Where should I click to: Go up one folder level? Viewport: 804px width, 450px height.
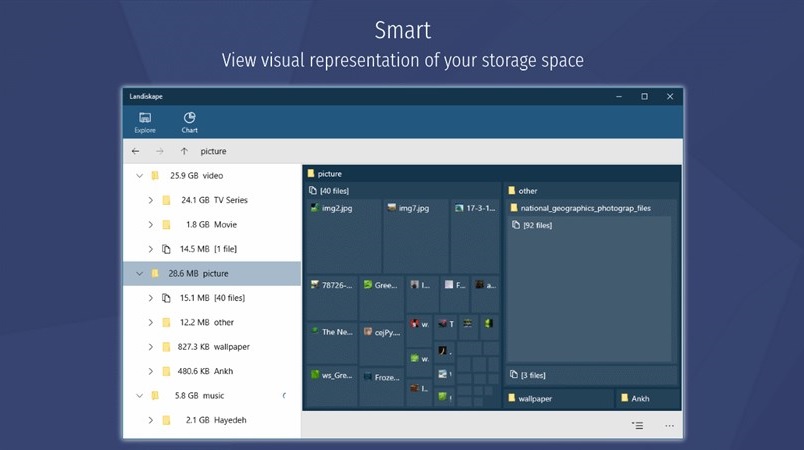184,151
